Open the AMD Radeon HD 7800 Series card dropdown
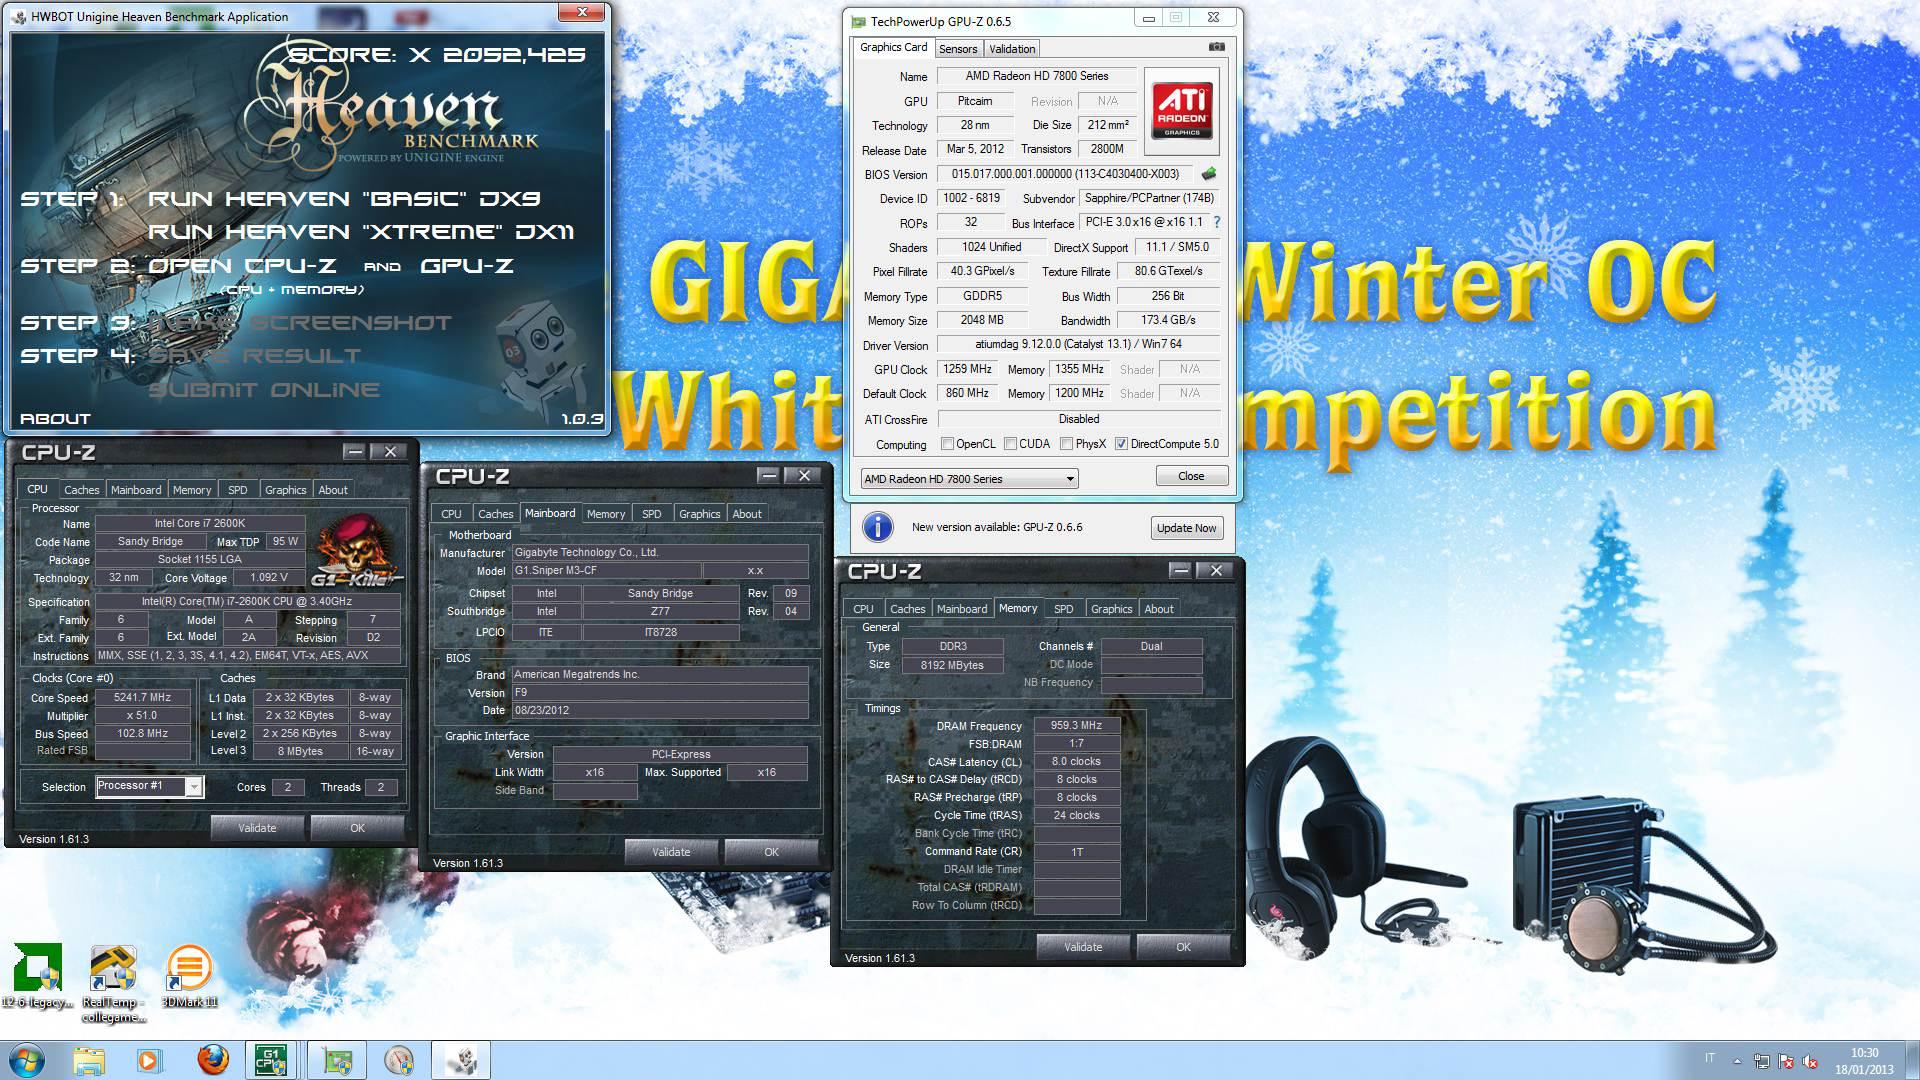The height and width of the screenshot is (1080, 1920). coord(969,479)
